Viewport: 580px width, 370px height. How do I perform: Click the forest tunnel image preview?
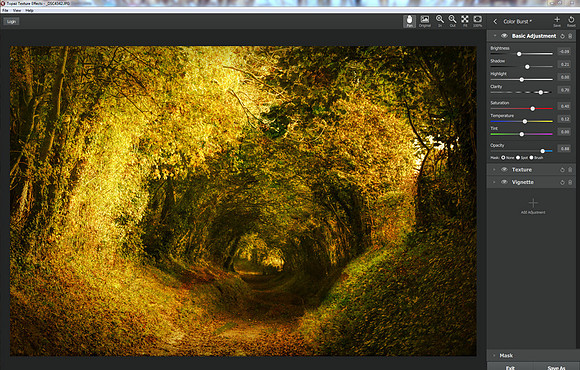point(243,201)
